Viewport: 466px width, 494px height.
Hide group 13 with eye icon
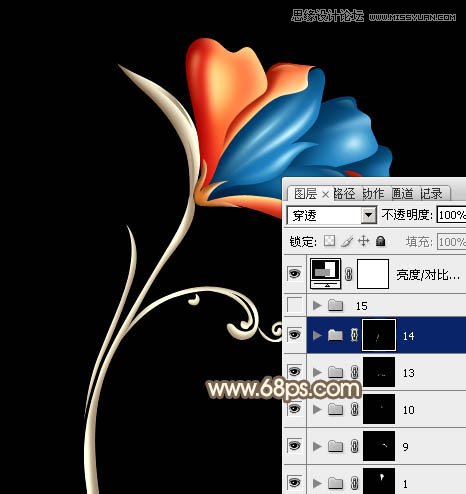pos(294,371)
